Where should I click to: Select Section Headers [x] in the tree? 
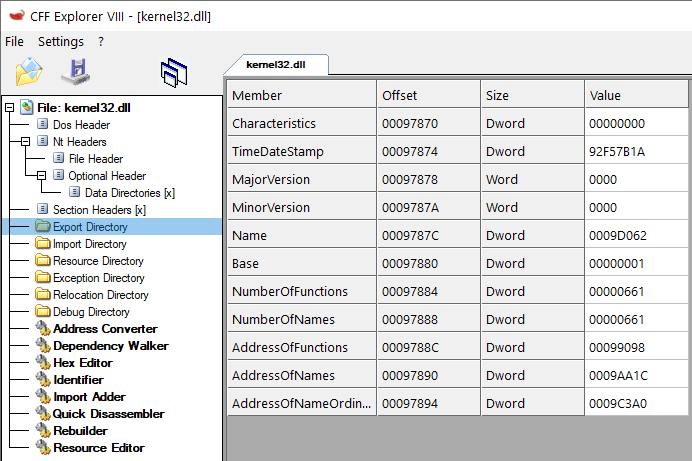[99, 210]
